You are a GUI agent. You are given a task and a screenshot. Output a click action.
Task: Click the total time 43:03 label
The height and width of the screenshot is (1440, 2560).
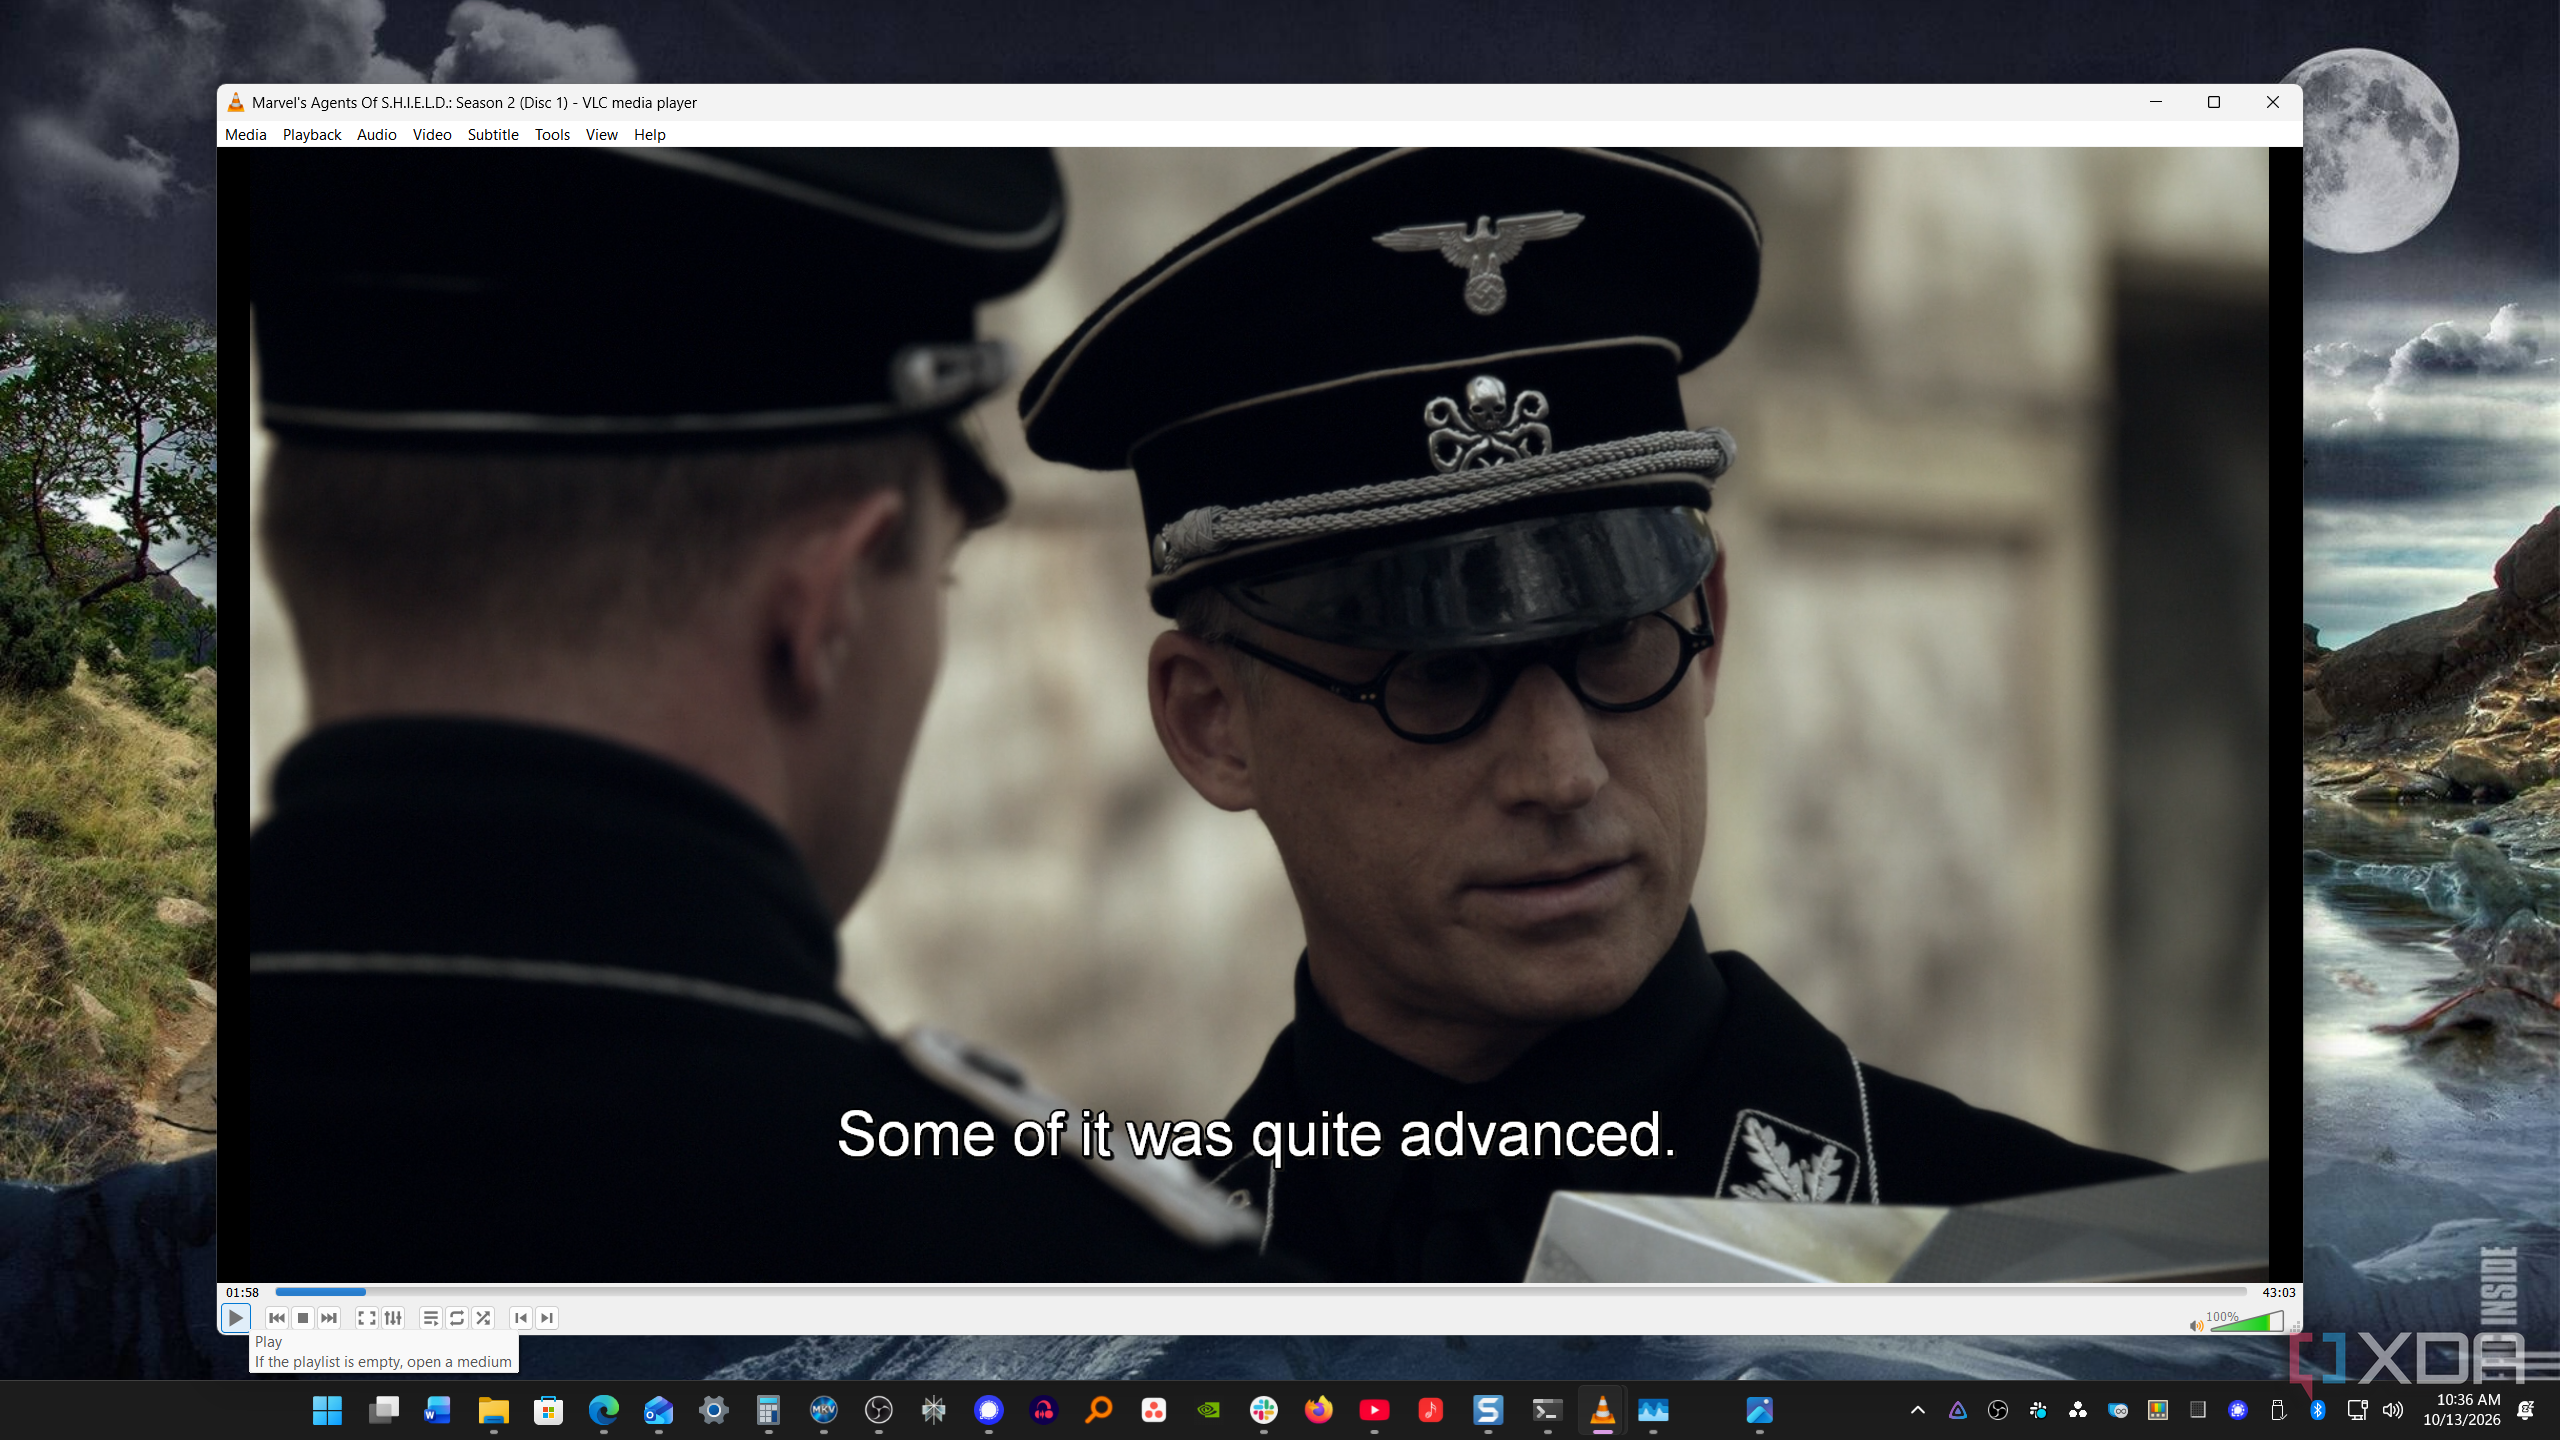pos(2278,1292)
